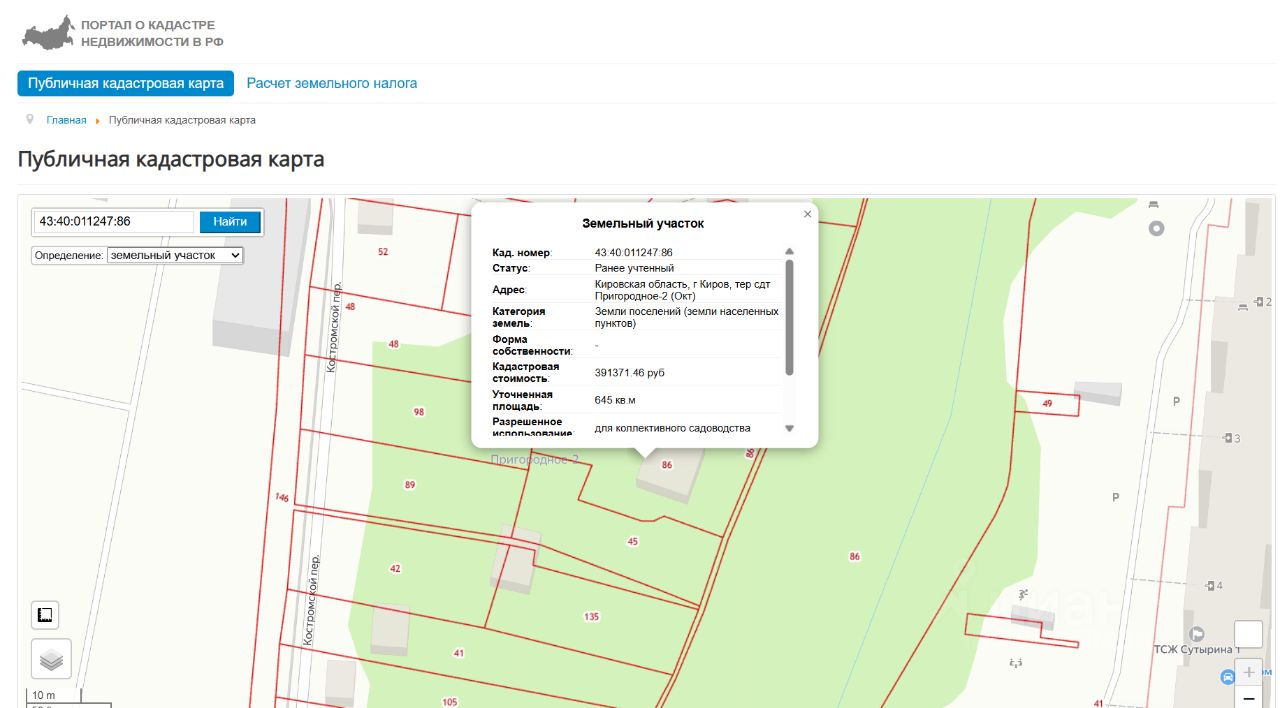Click parcel number 135 on map

click(592, 617)
